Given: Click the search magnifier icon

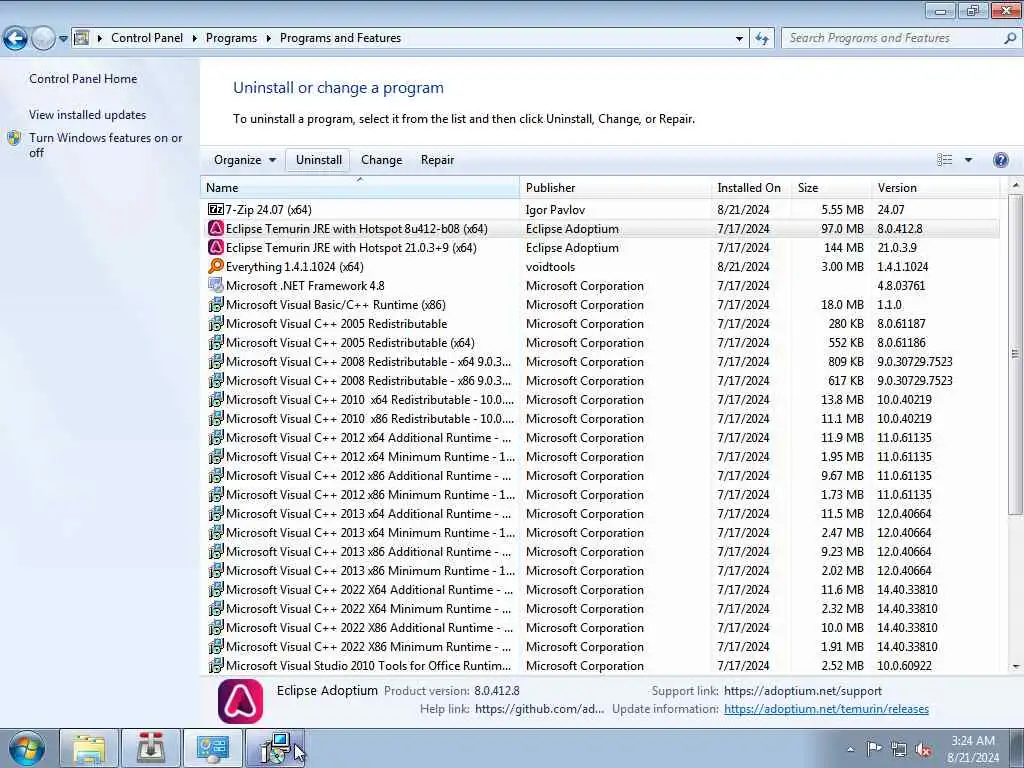Looking at the screenshot, I should [x=1010, y=39].
